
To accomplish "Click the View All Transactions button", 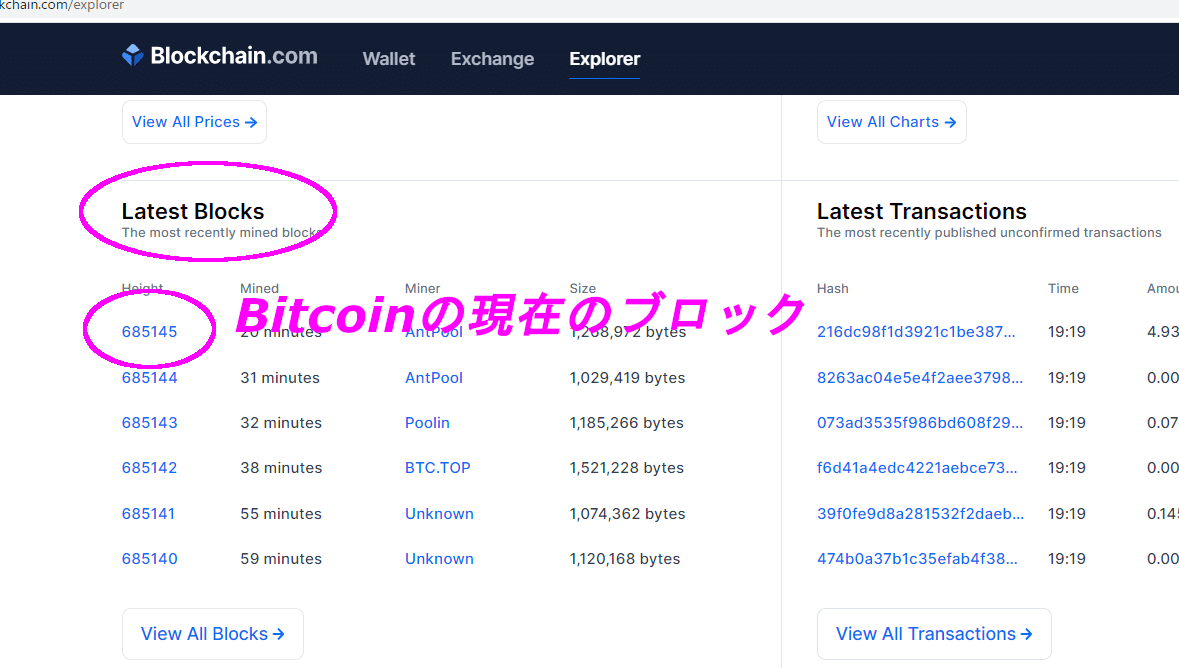I will (933, 633).
